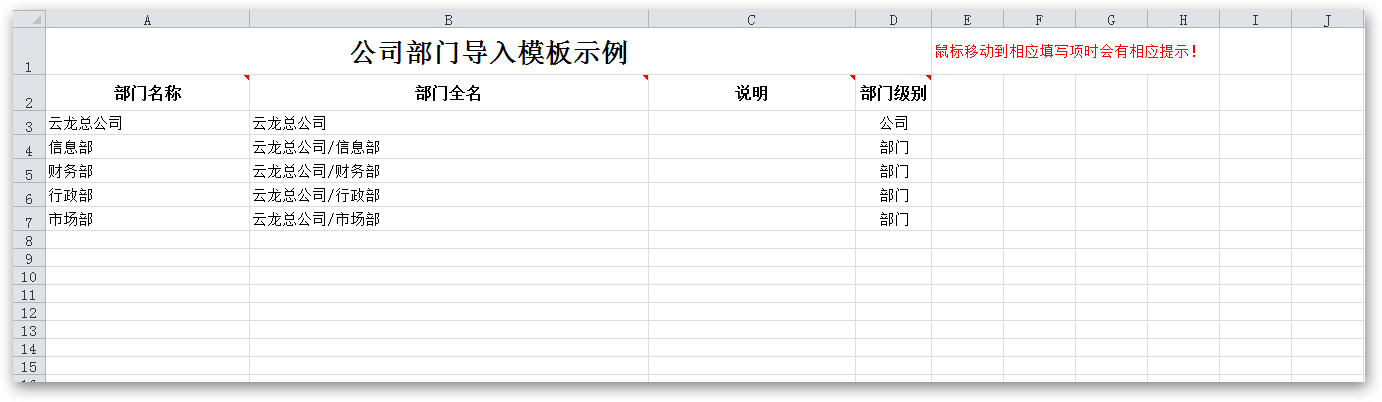Select the 部门级别 header cell
The height and width of the screenshot is (402, 1382).
click(x=893, y=94)
